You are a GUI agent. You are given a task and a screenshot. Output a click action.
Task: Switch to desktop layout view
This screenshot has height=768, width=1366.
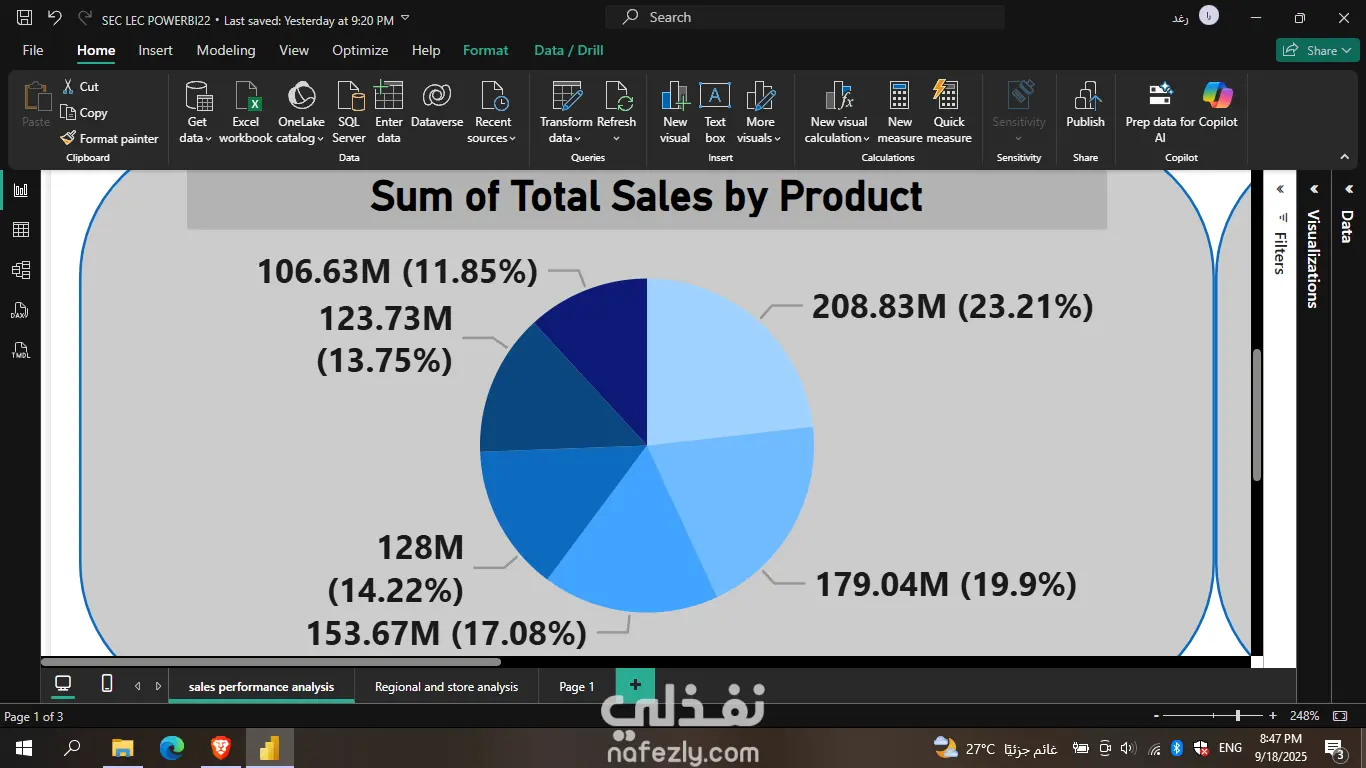pyautogui.click(x=63, y=683)
